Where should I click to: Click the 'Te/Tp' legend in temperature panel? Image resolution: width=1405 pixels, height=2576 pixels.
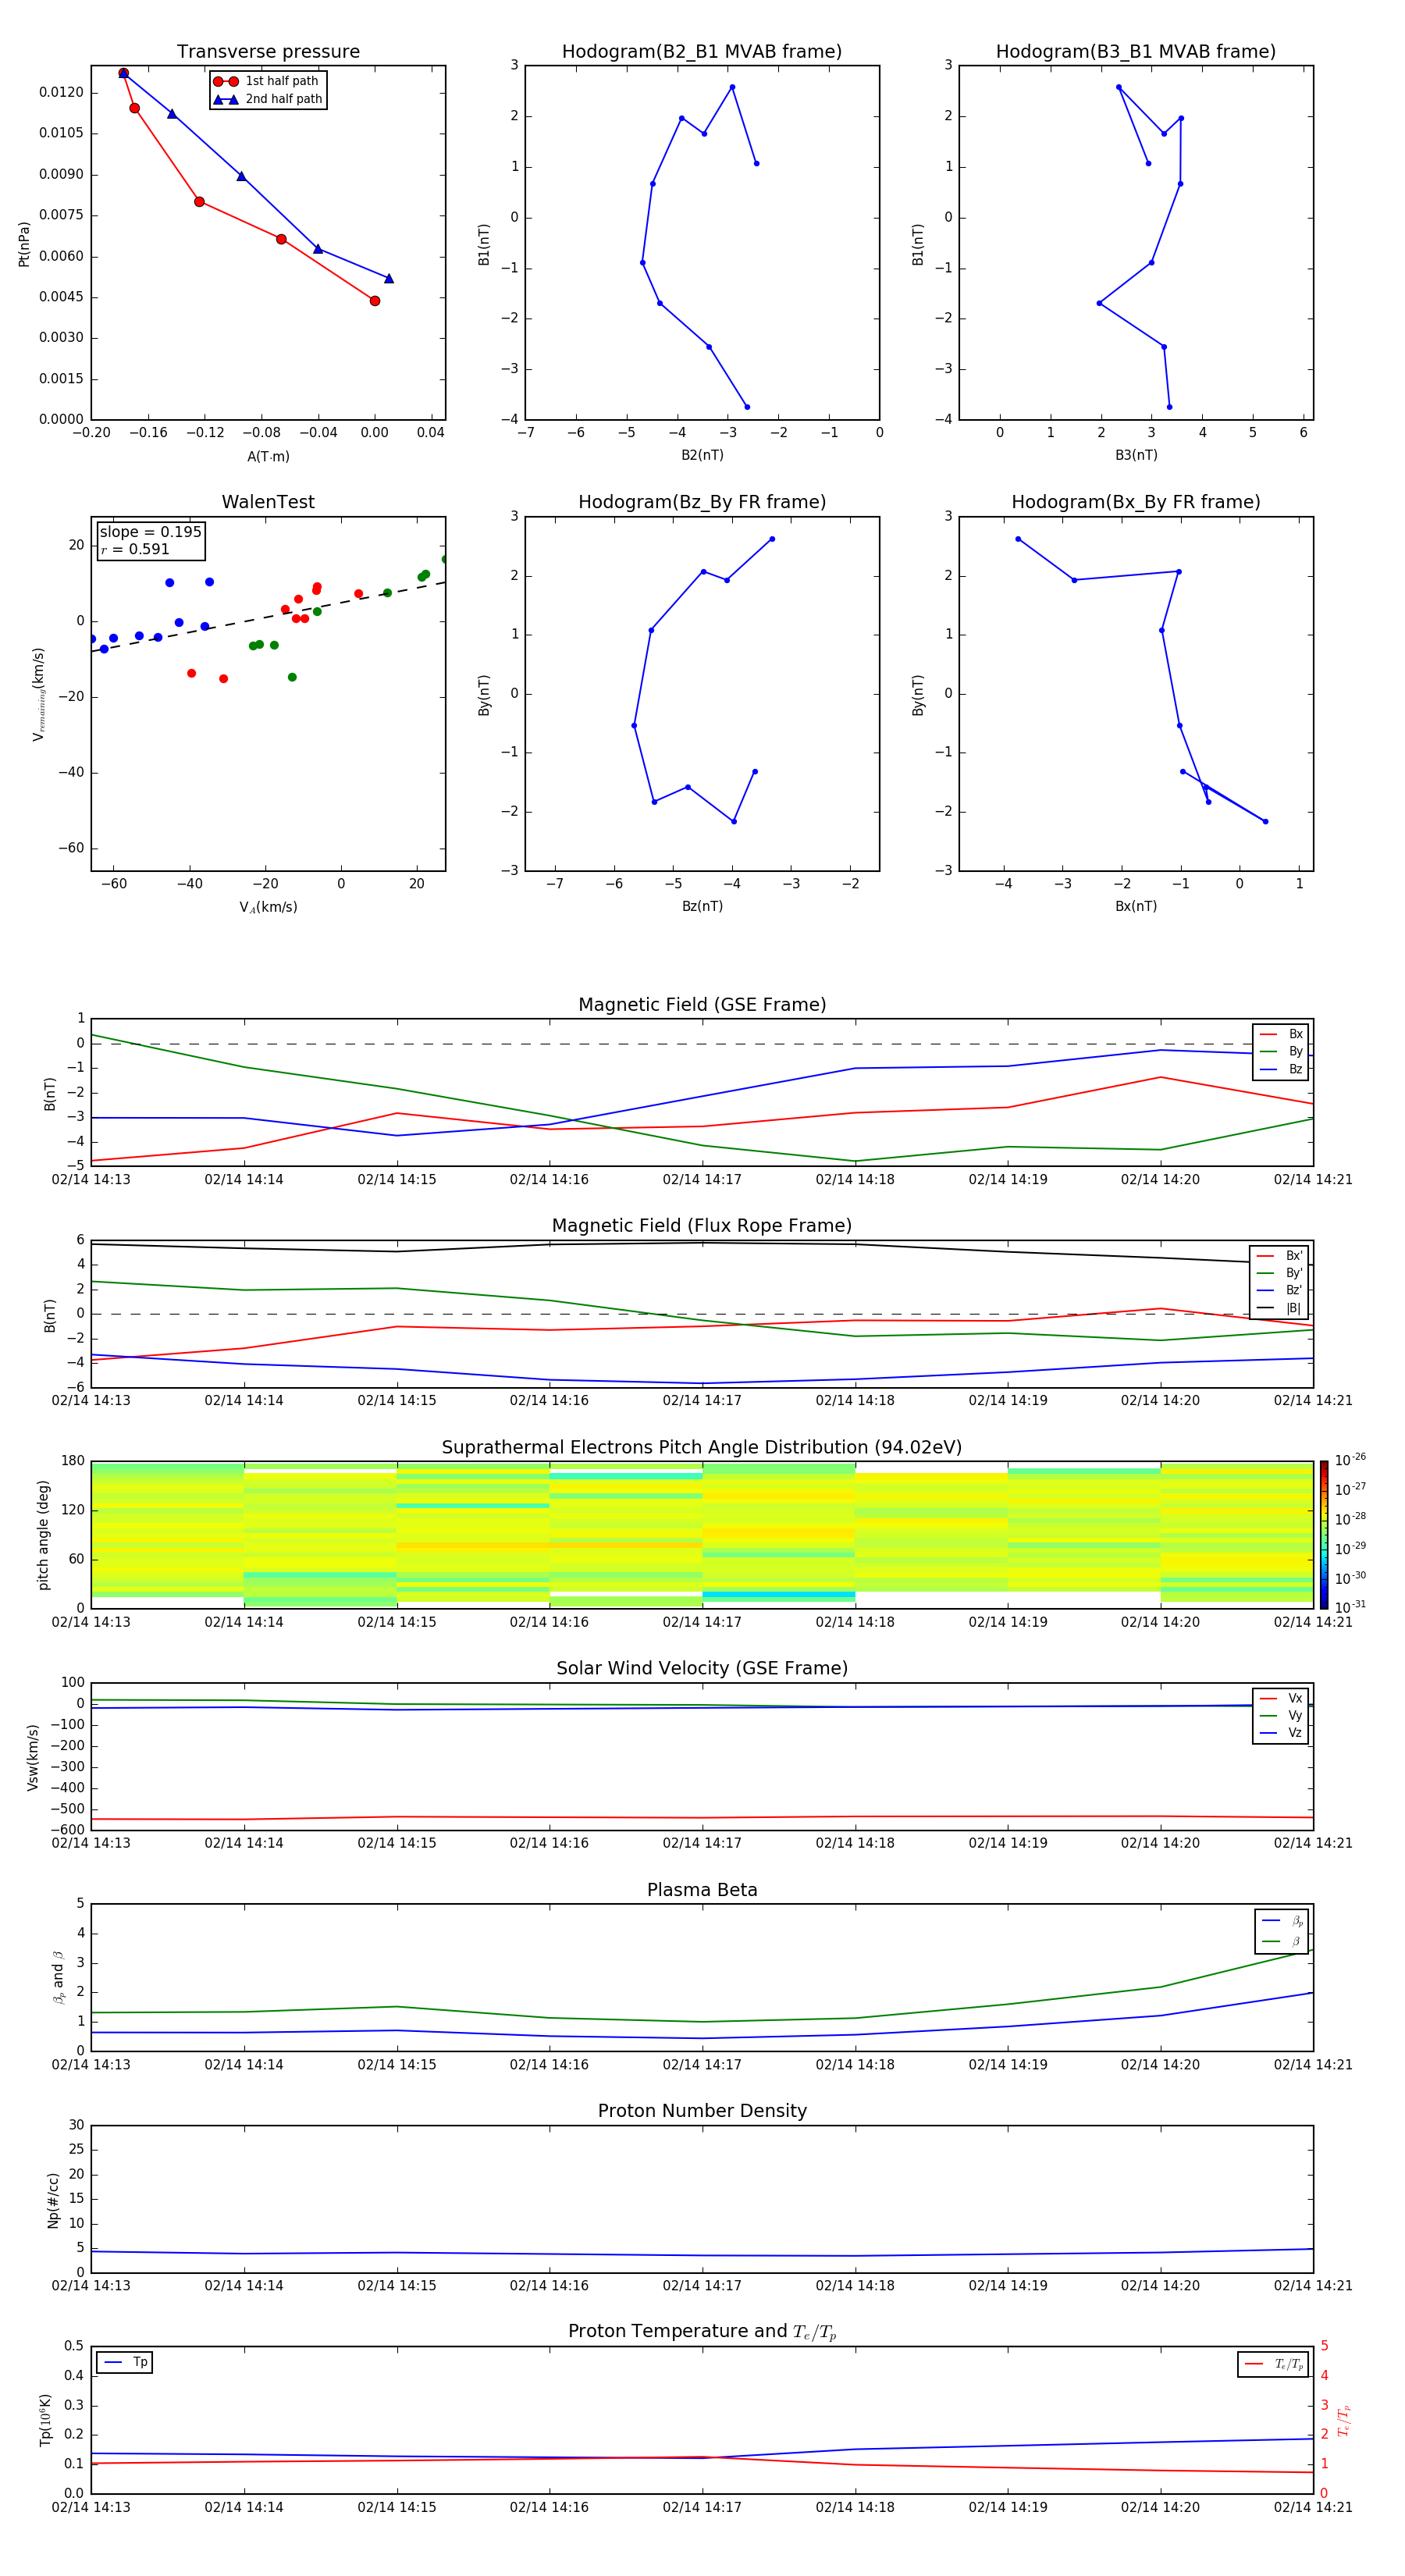click(1273, 2364)
